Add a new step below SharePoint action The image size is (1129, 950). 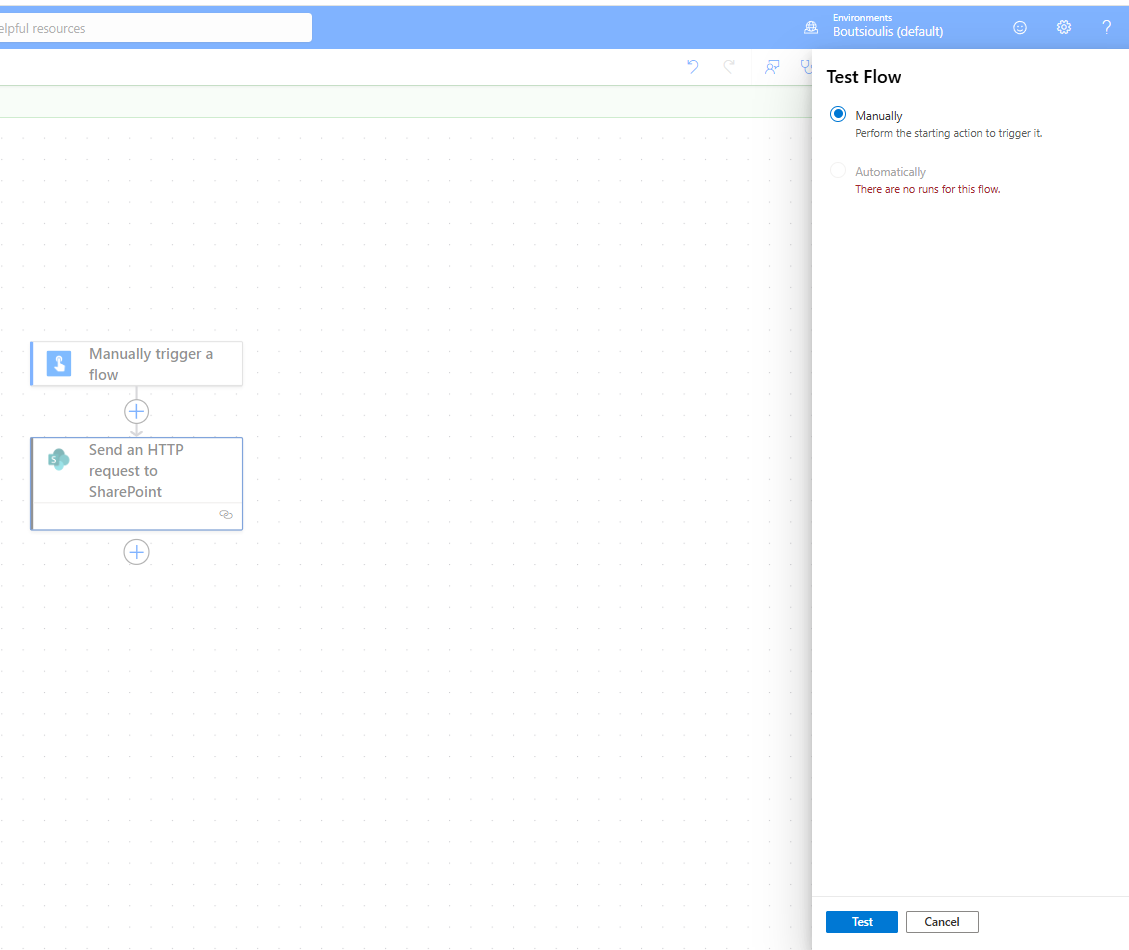point(137,552)
